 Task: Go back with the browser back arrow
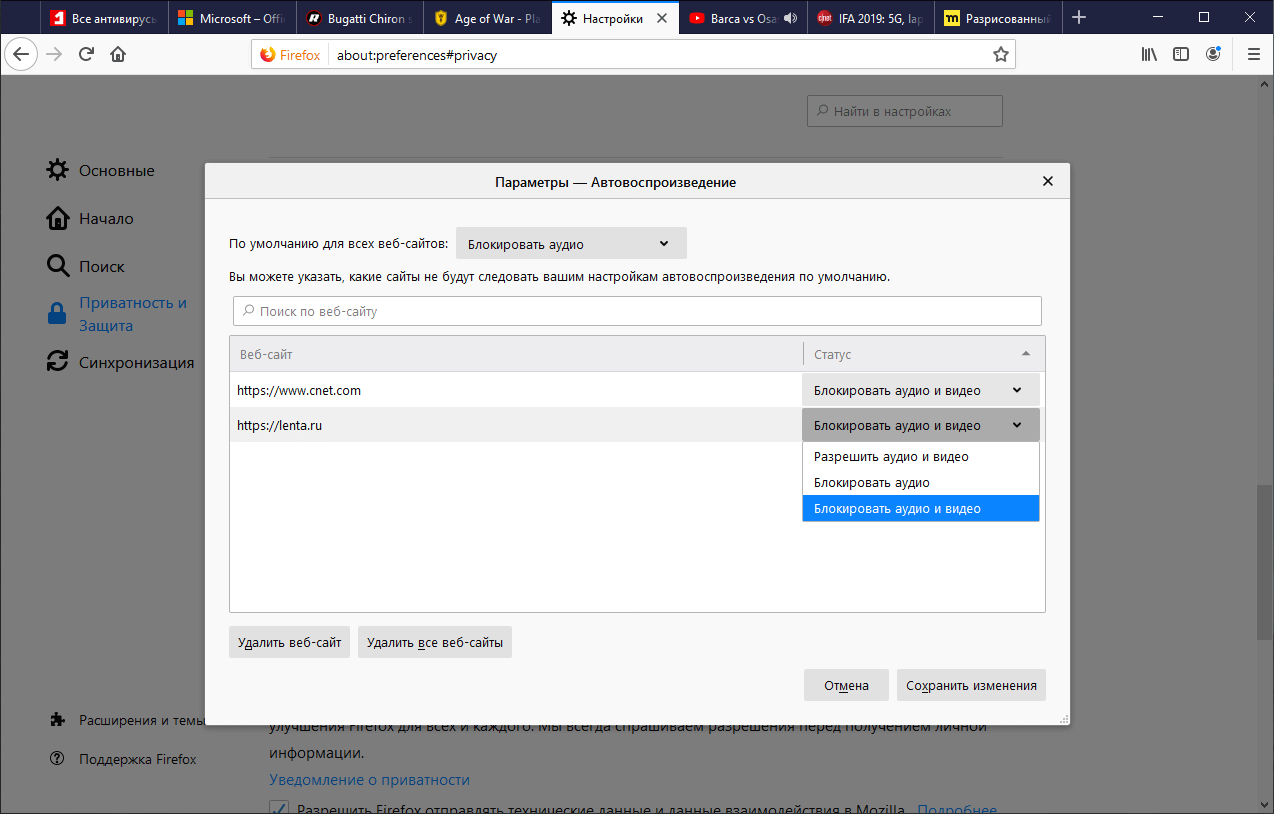(22, 55)
